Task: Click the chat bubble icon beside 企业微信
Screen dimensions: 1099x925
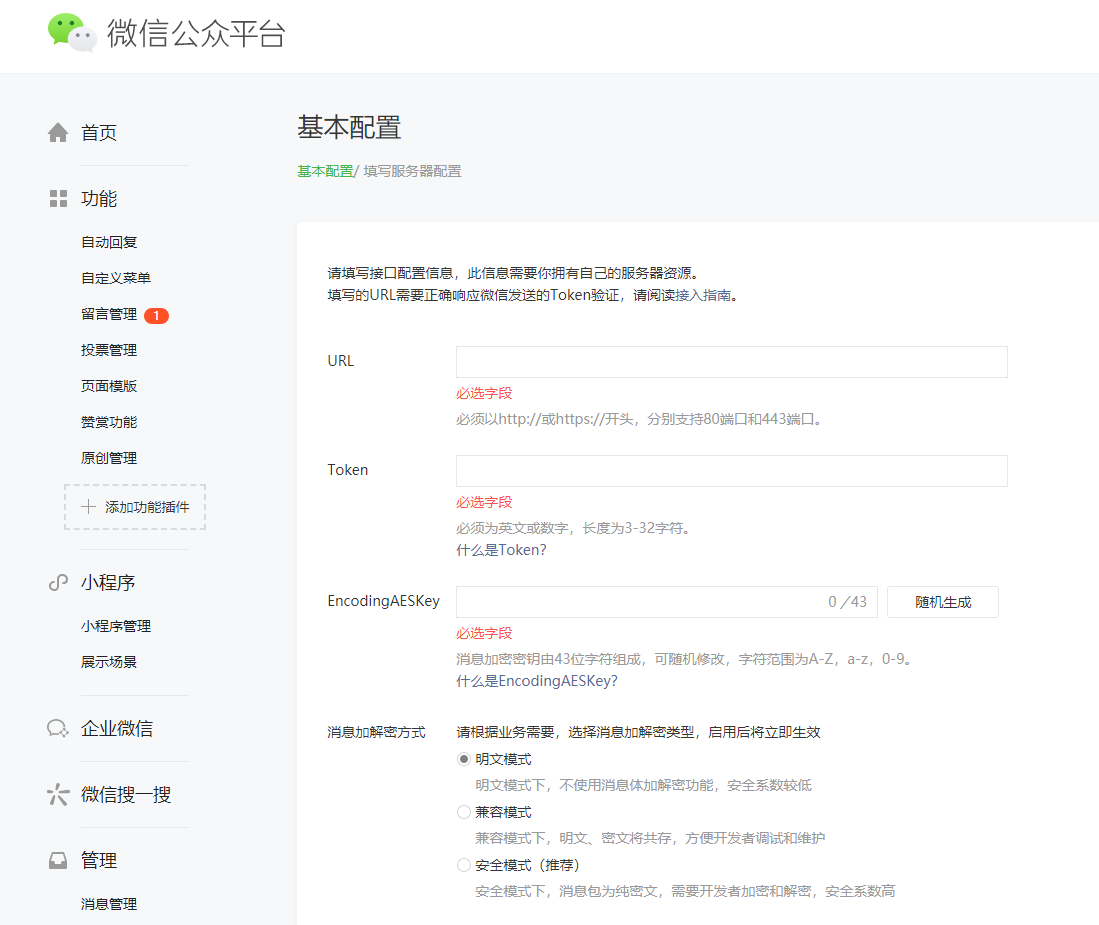Action: 58,729
